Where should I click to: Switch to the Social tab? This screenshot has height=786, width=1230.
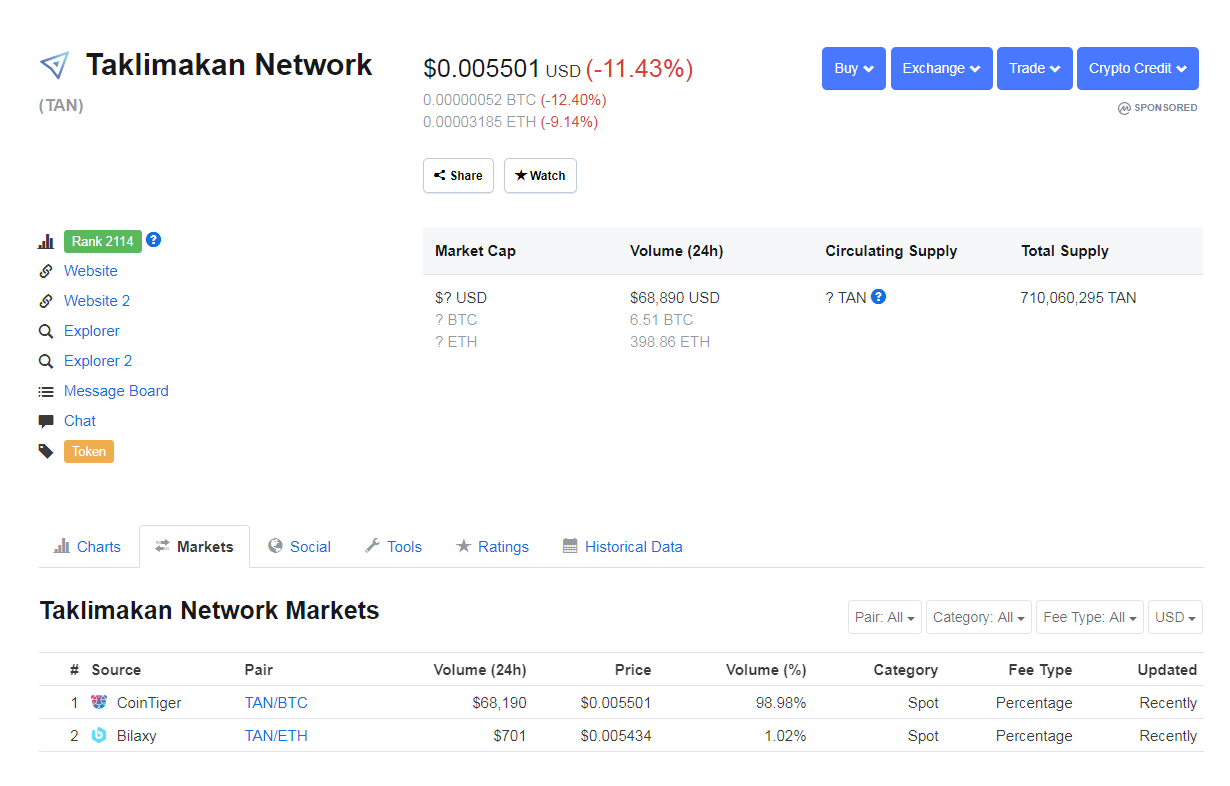(x=299, y=546)
